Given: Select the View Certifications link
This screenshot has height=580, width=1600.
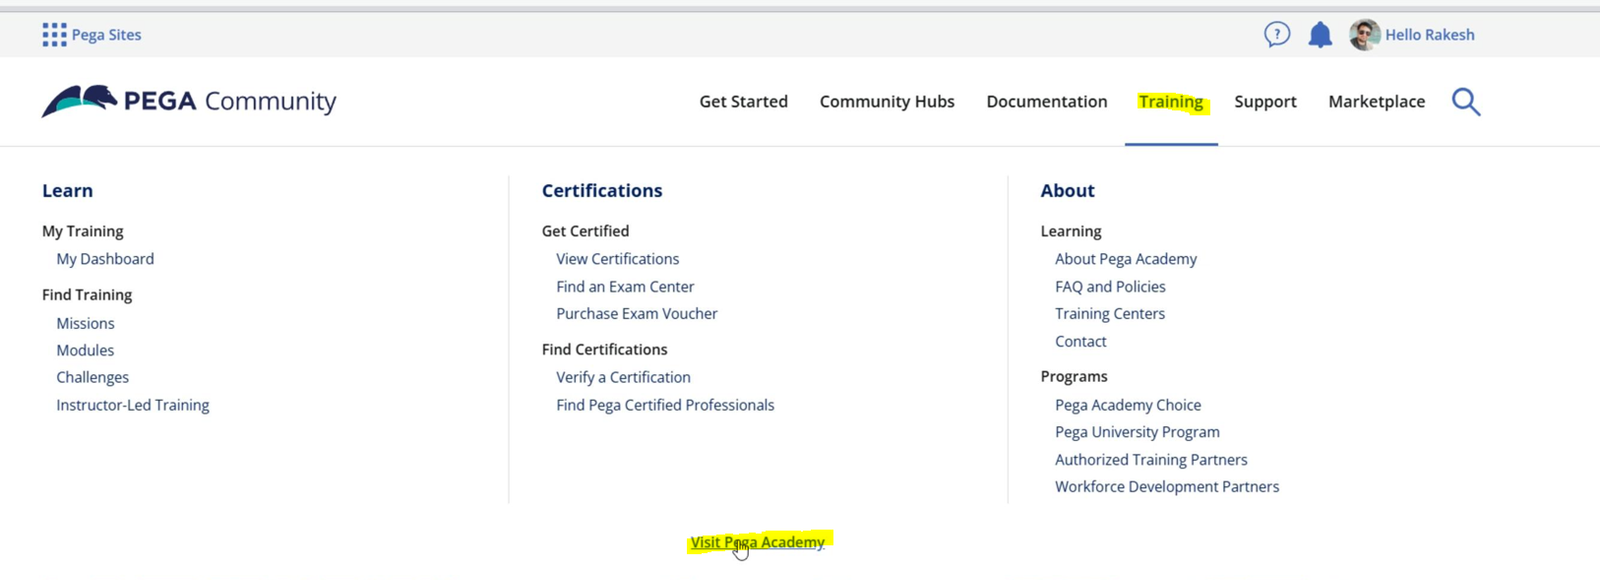Looking at the screenshot, I should click(x=617, y=259).
